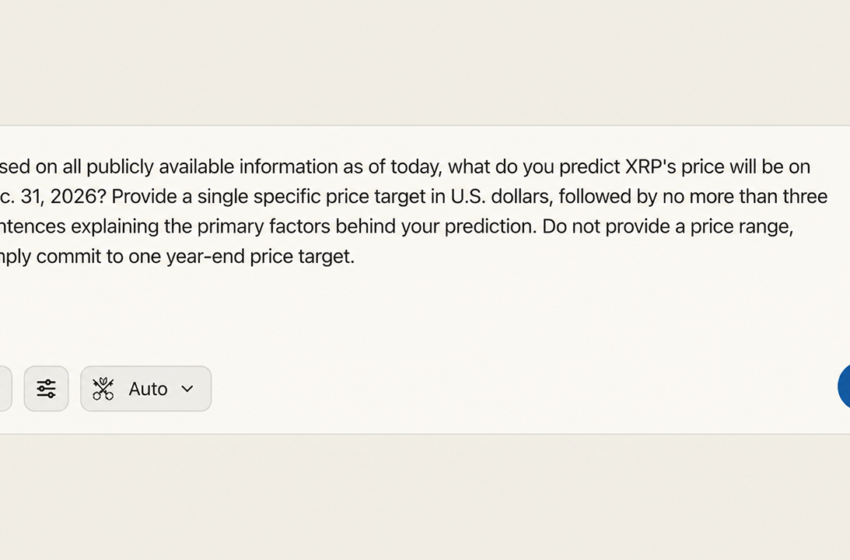The image size is (850, 560).
Task: Open the sliders options icon button
Action: [46, 389]
